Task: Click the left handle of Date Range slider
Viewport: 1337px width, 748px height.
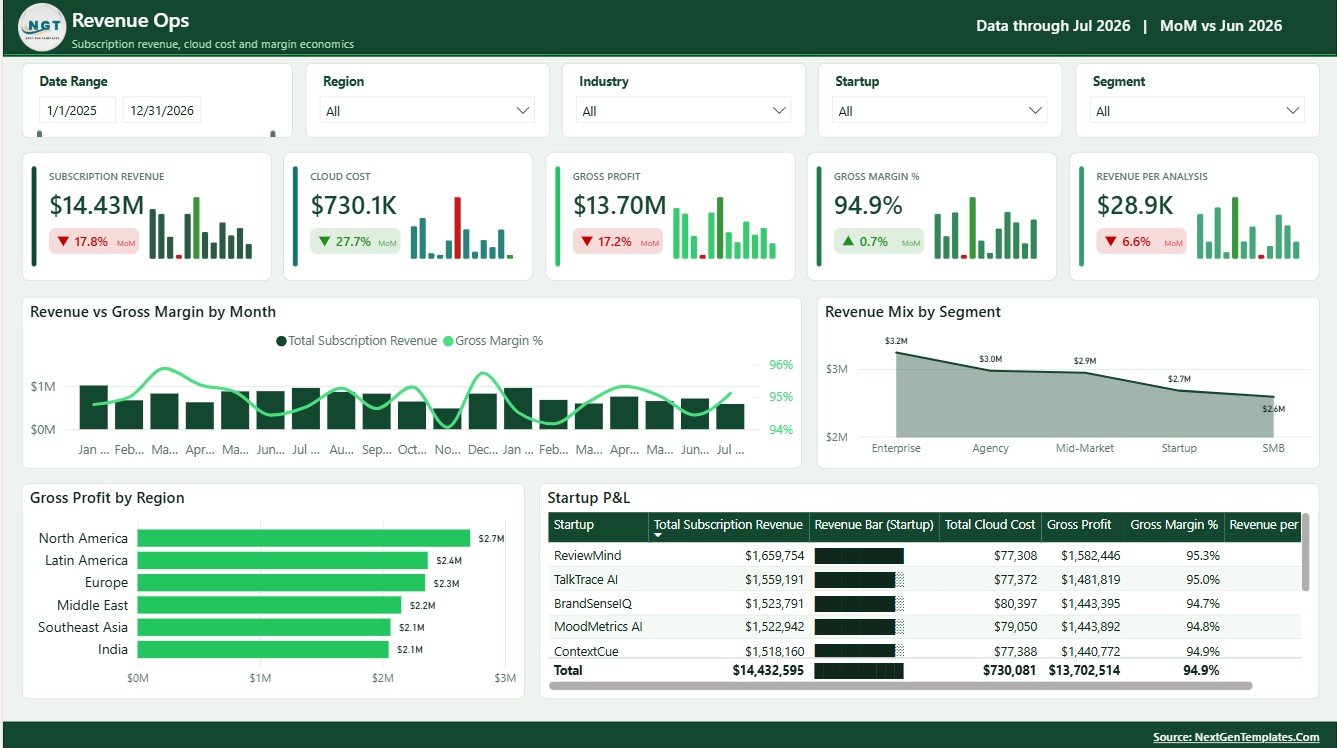Action: [40, 133]
